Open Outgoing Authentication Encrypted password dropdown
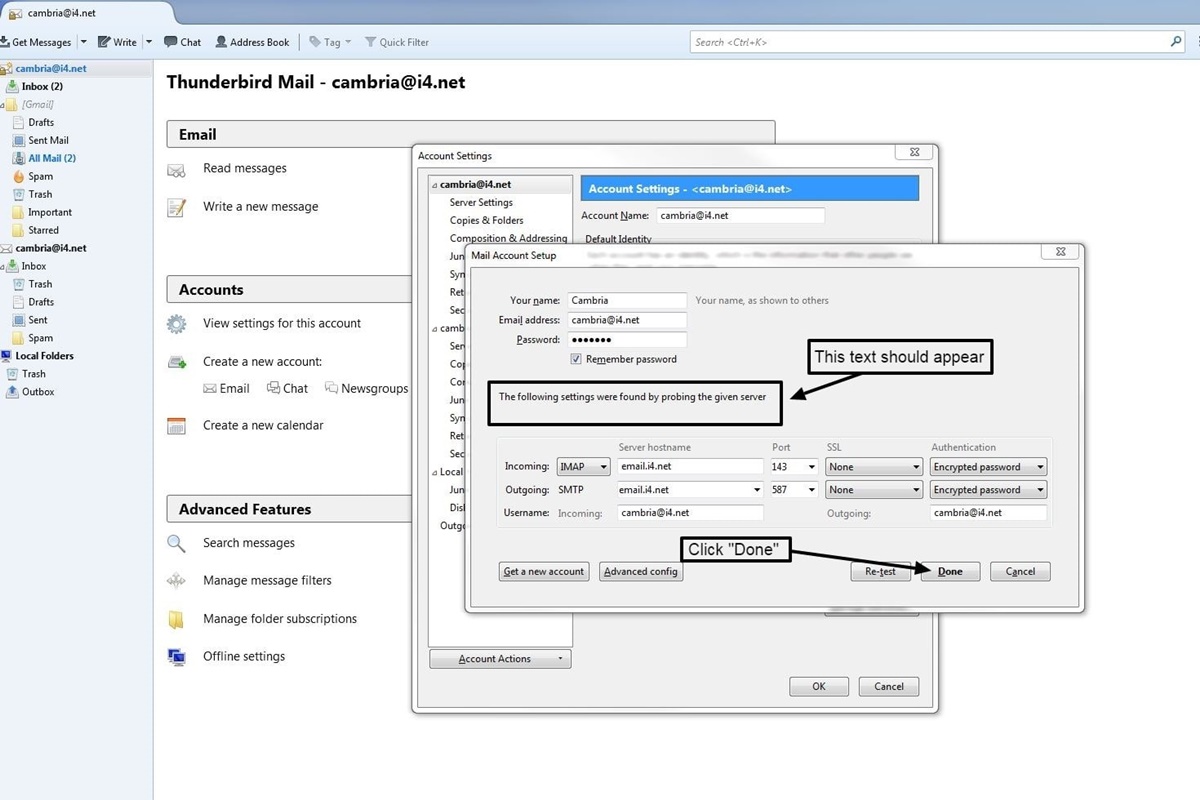This screenshot has height=800, width=1200. (x=988, y=490)
